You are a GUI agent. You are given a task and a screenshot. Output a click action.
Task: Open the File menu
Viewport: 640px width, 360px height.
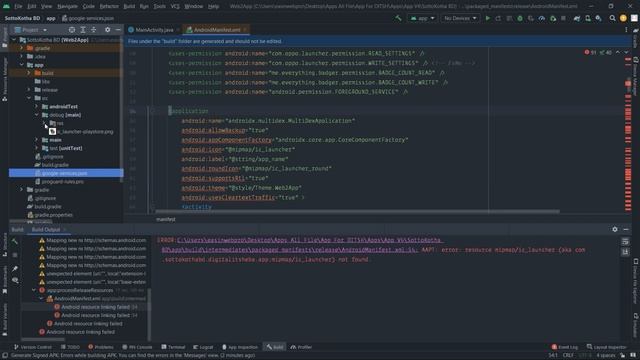(18, 7)
